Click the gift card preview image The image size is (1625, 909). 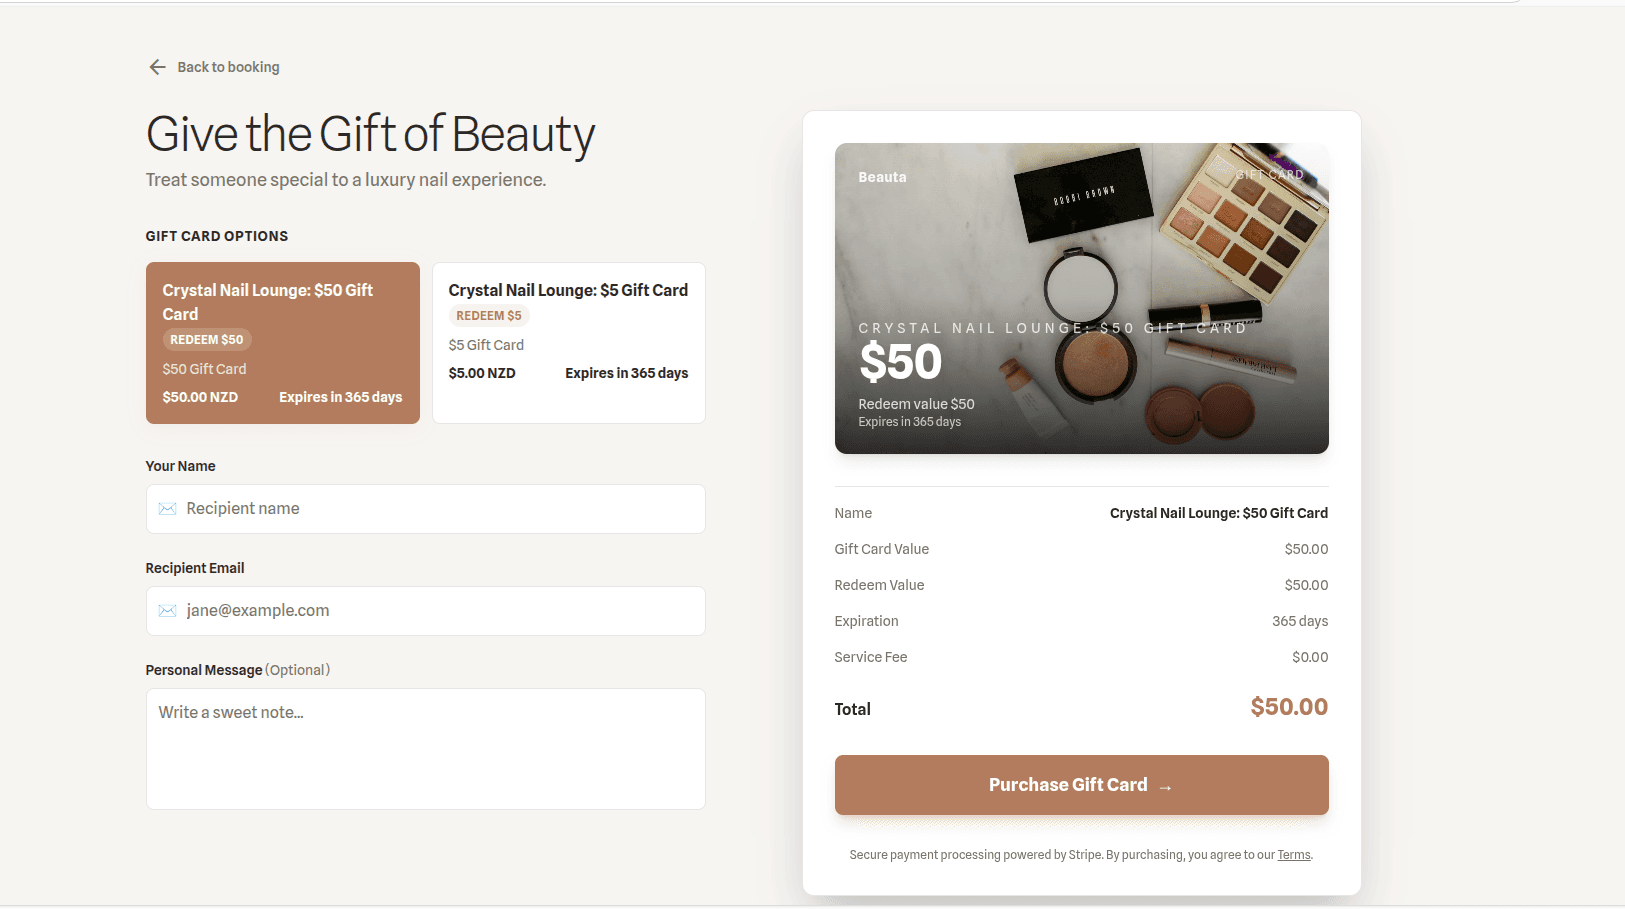pyautogui.click(x=1081, y=298)
